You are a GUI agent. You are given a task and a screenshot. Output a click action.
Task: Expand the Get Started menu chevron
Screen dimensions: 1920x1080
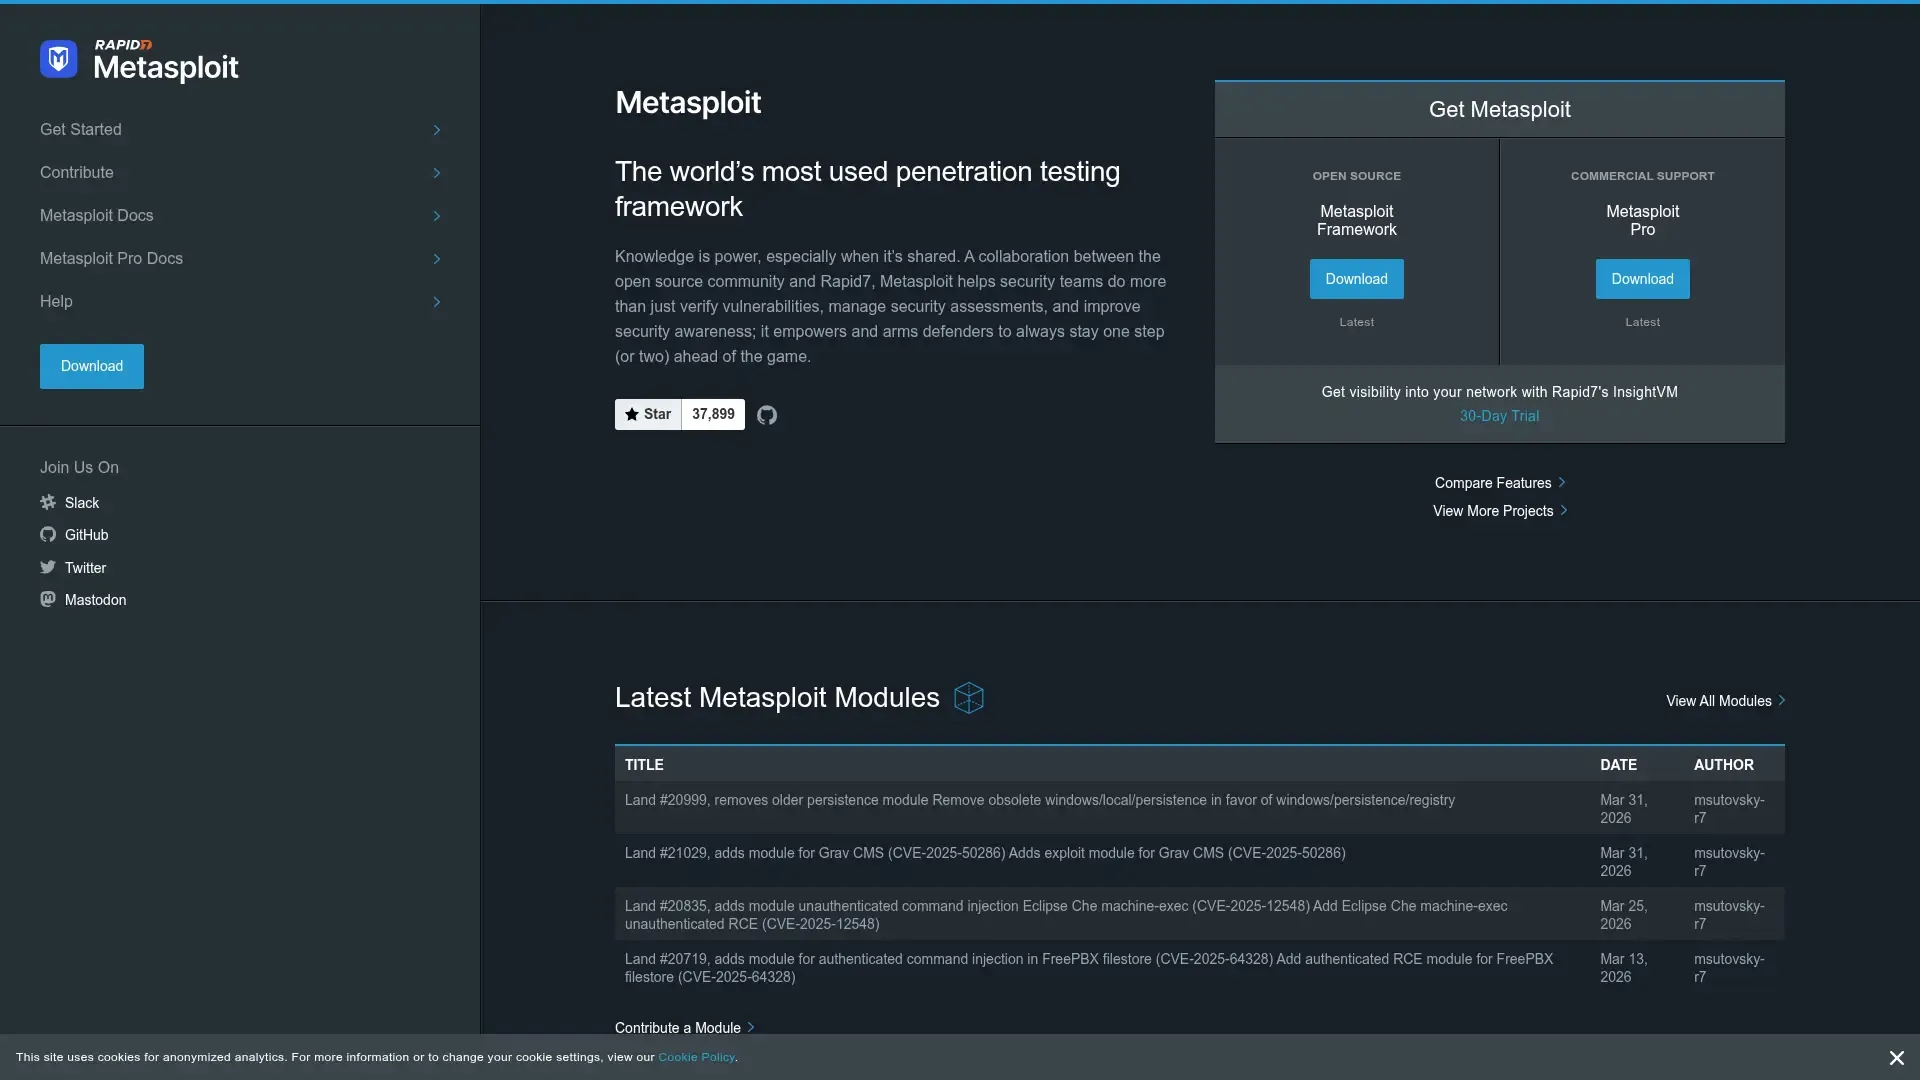pyautogui.click(x=437, y=130)
